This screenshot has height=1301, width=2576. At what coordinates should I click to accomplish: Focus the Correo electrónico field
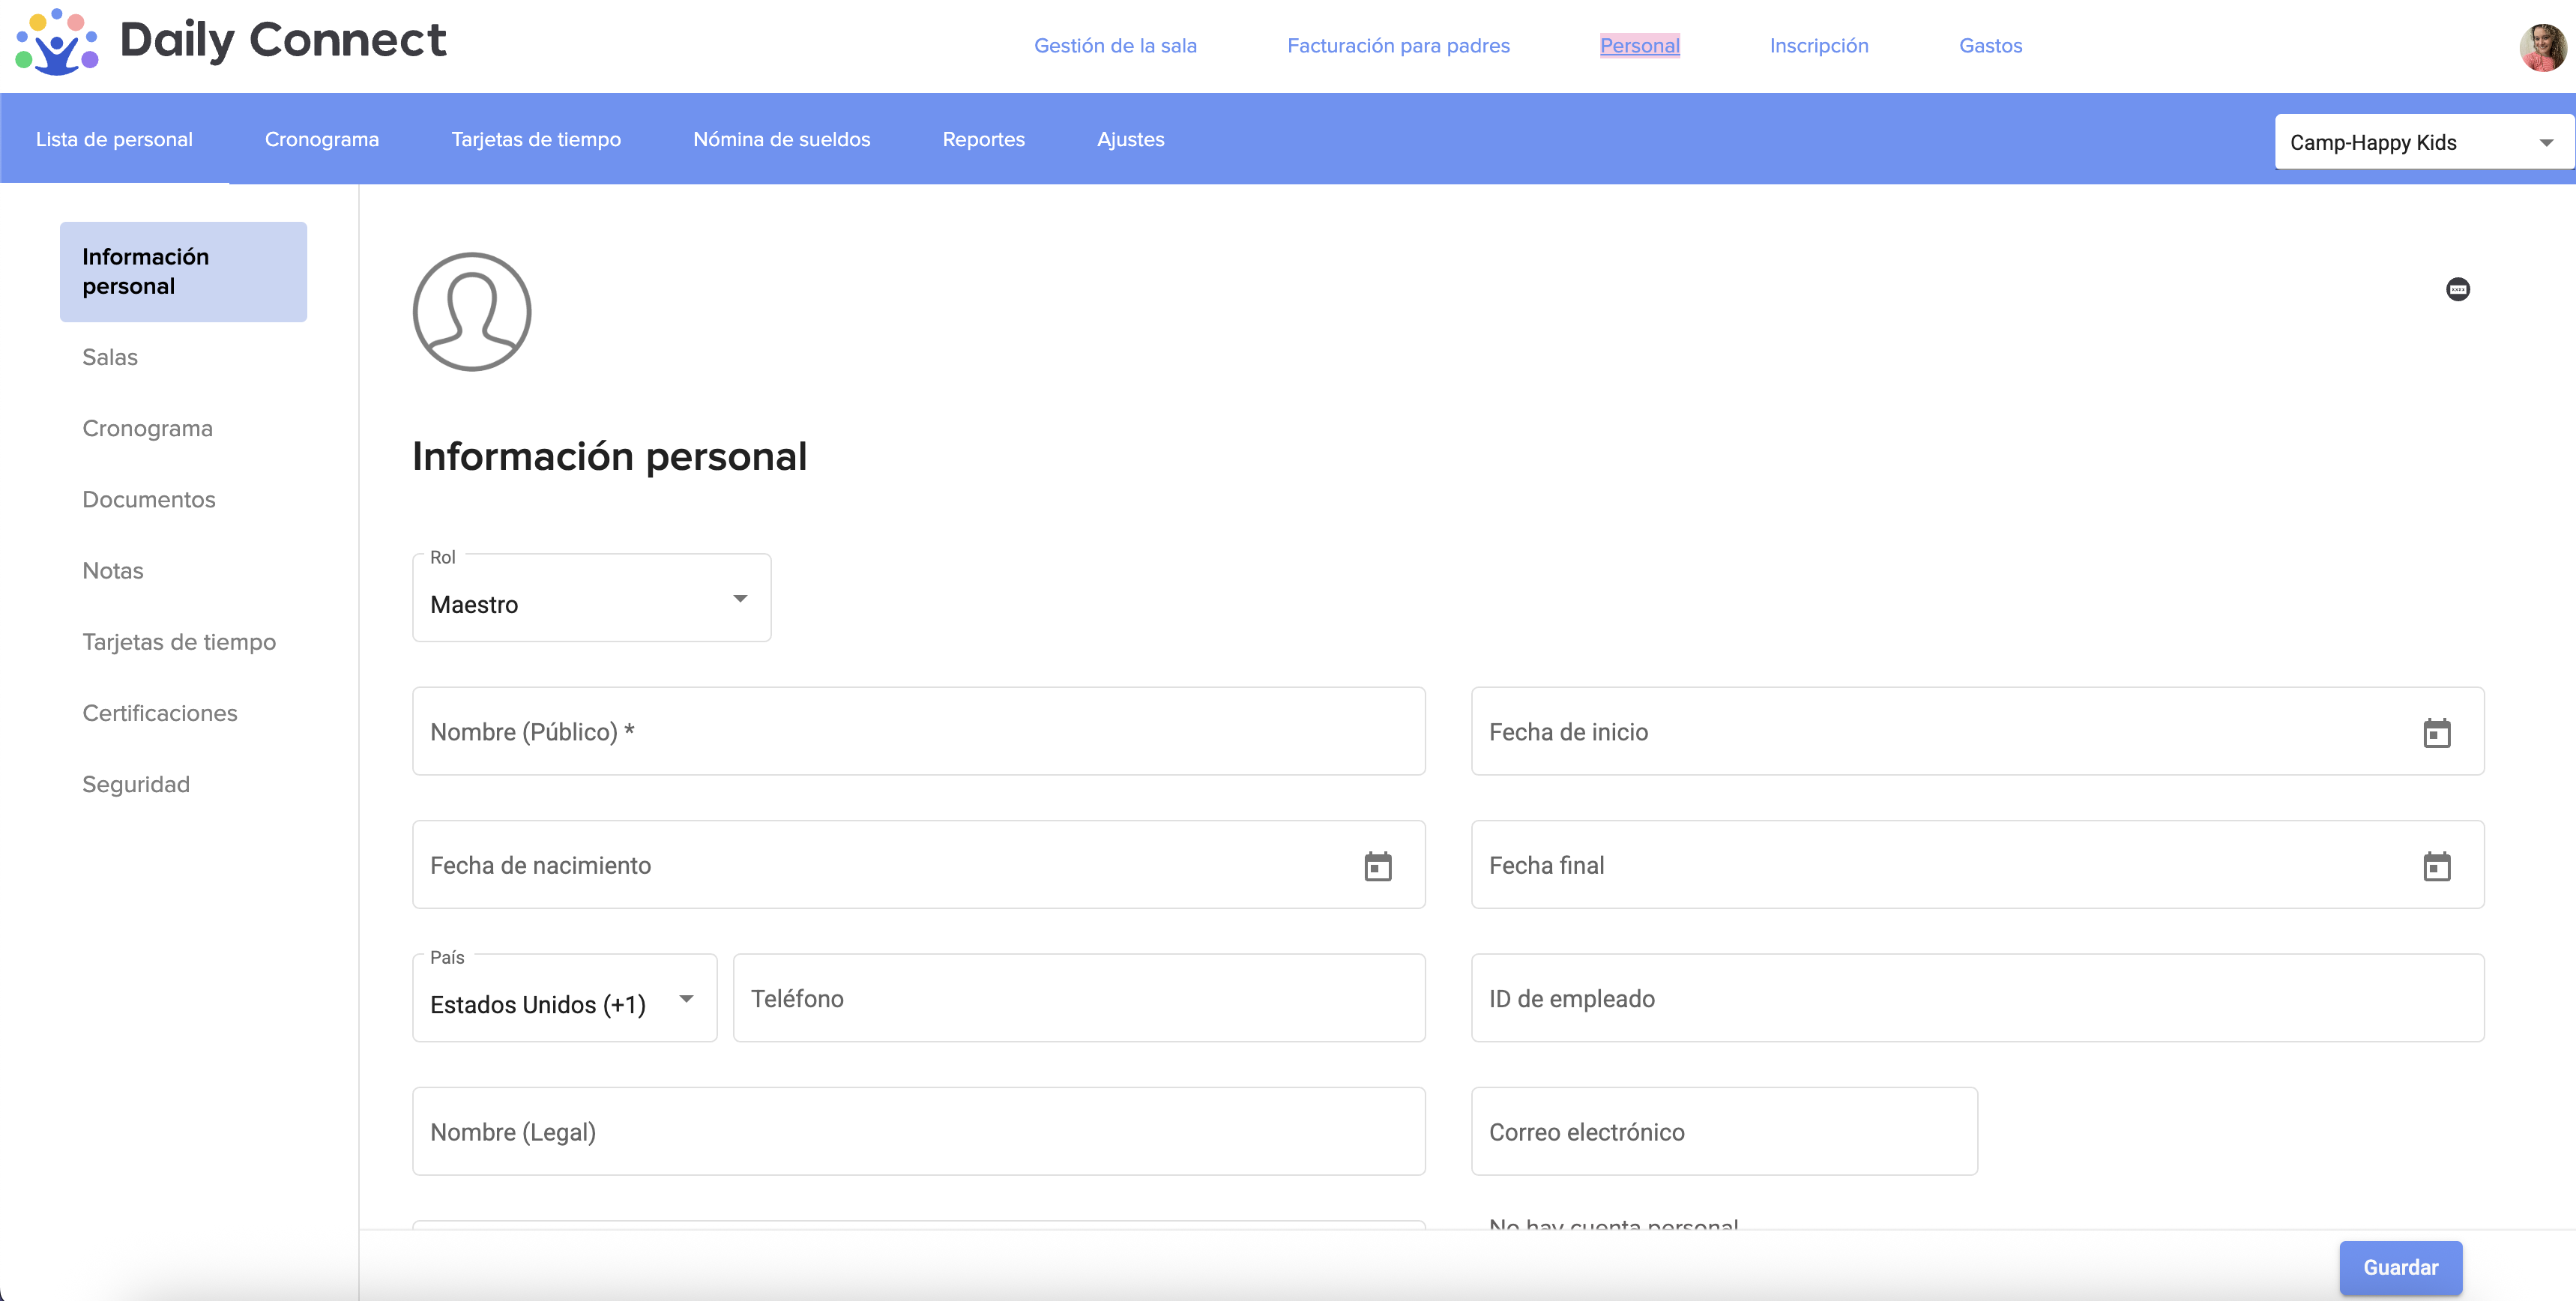[x=1723, y=1132]
